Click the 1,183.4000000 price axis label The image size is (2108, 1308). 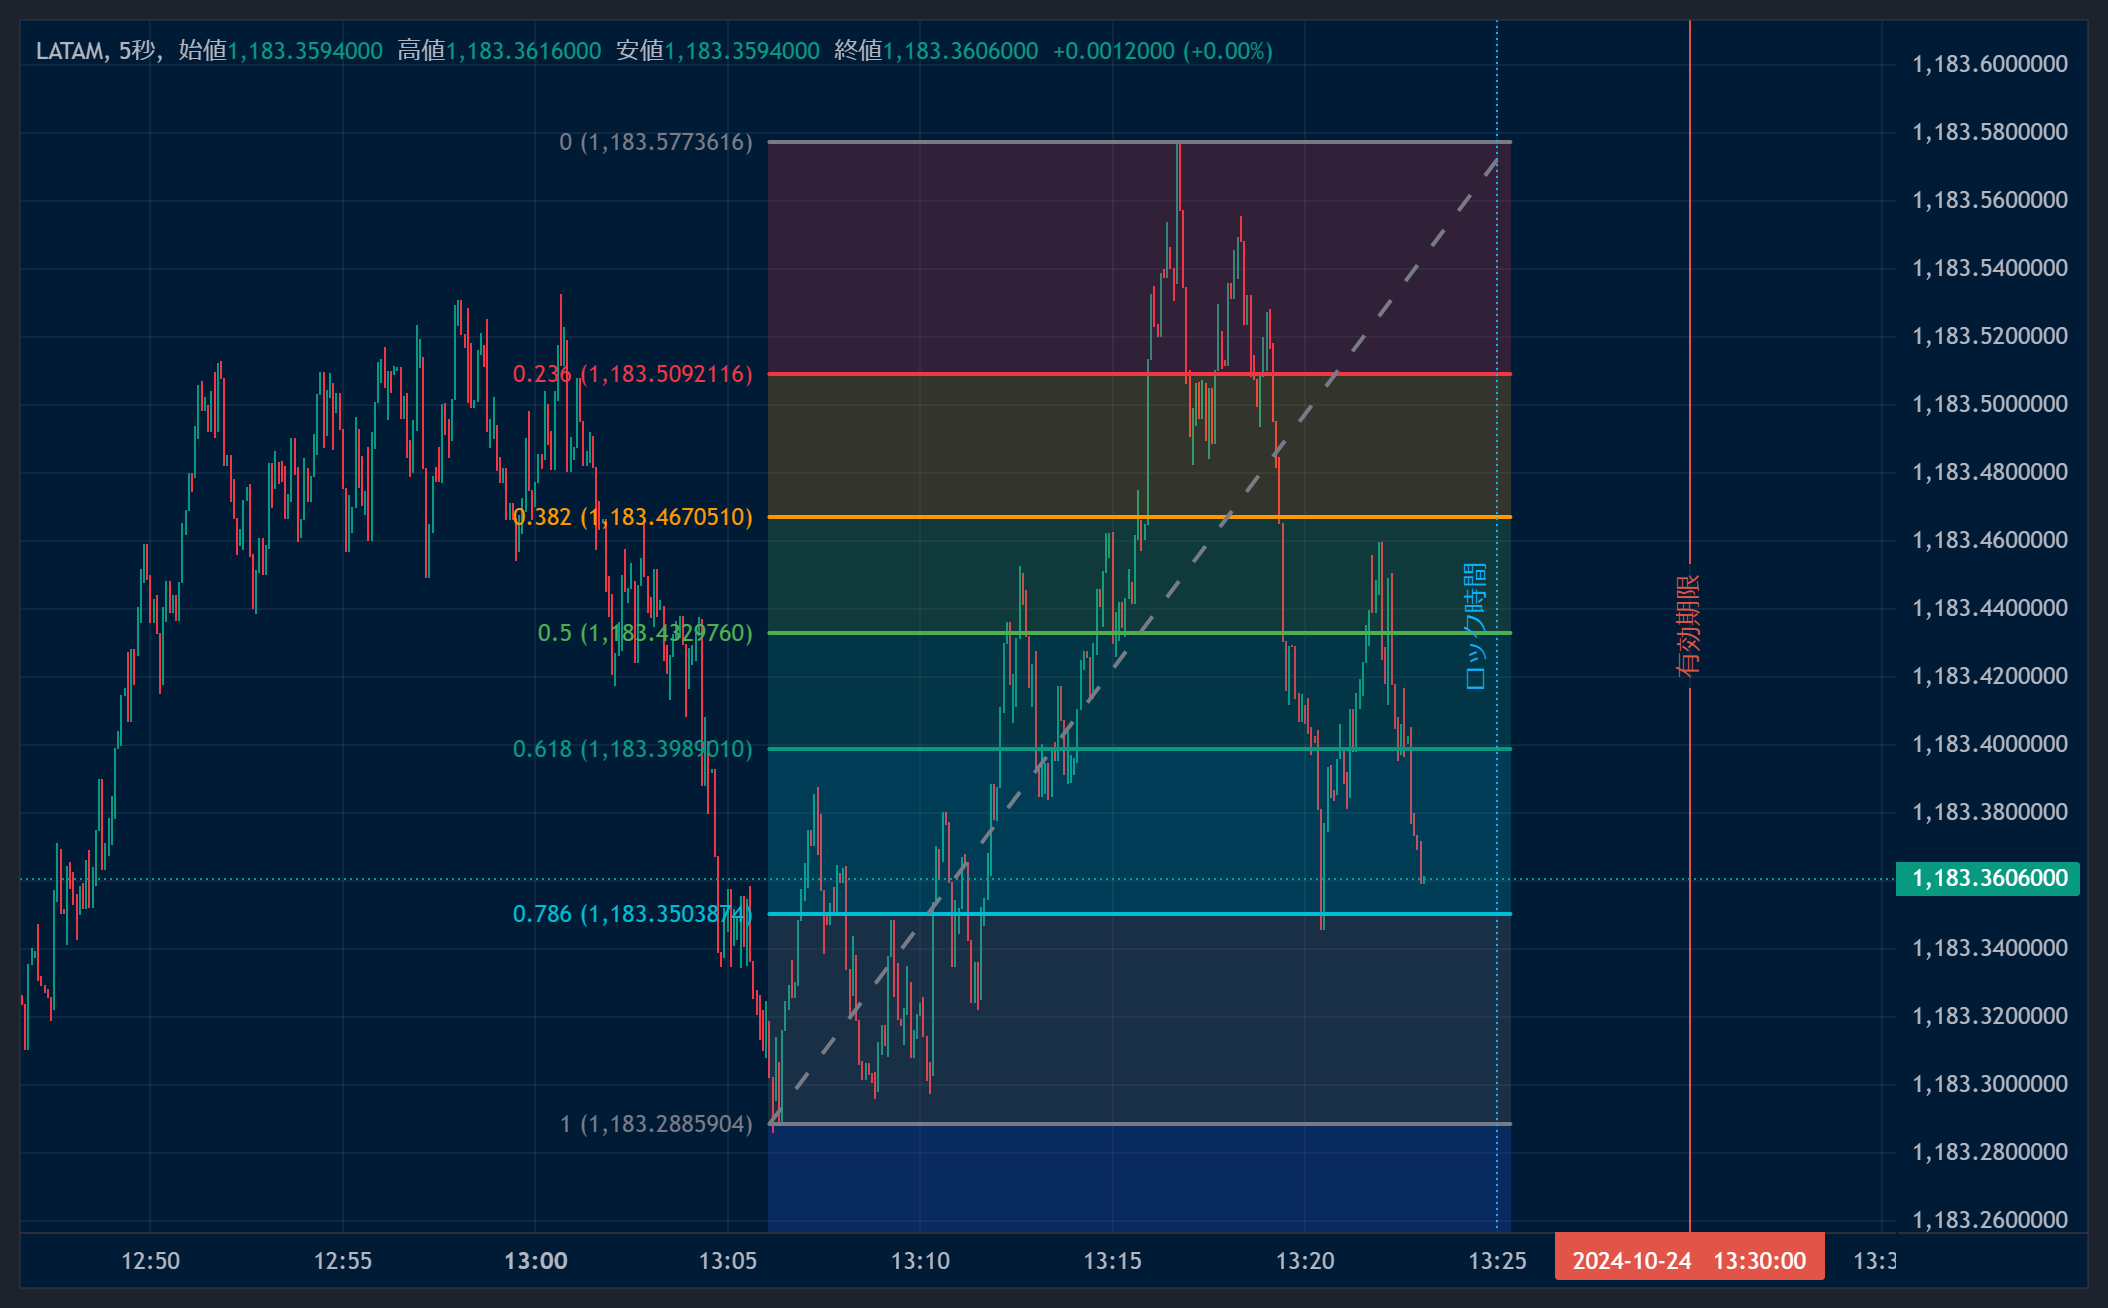[x=1990, y=744]
